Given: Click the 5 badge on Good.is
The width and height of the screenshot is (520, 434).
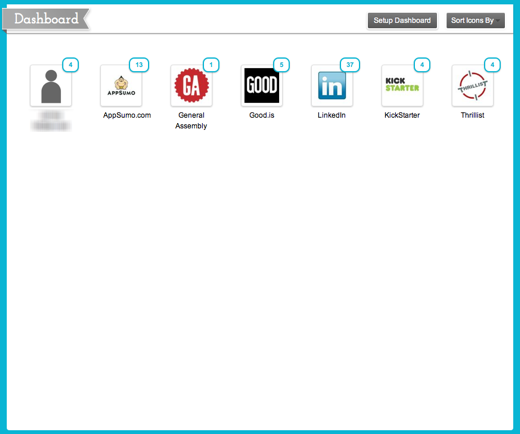Looking at the screenshot, I should (x=281, y=65).
